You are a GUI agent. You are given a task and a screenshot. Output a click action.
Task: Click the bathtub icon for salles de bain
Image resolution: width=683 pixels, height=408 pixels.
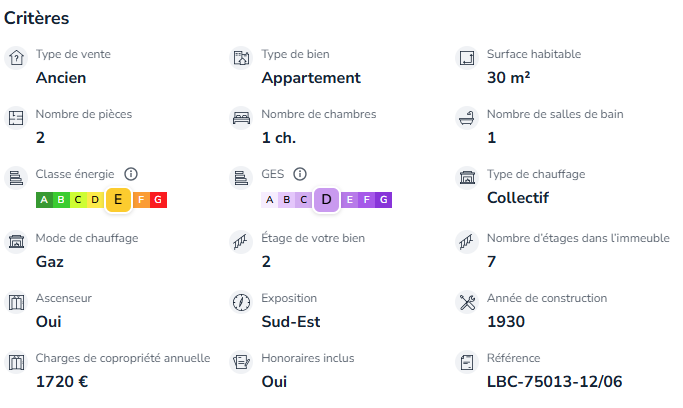click(x=466, y=119)
